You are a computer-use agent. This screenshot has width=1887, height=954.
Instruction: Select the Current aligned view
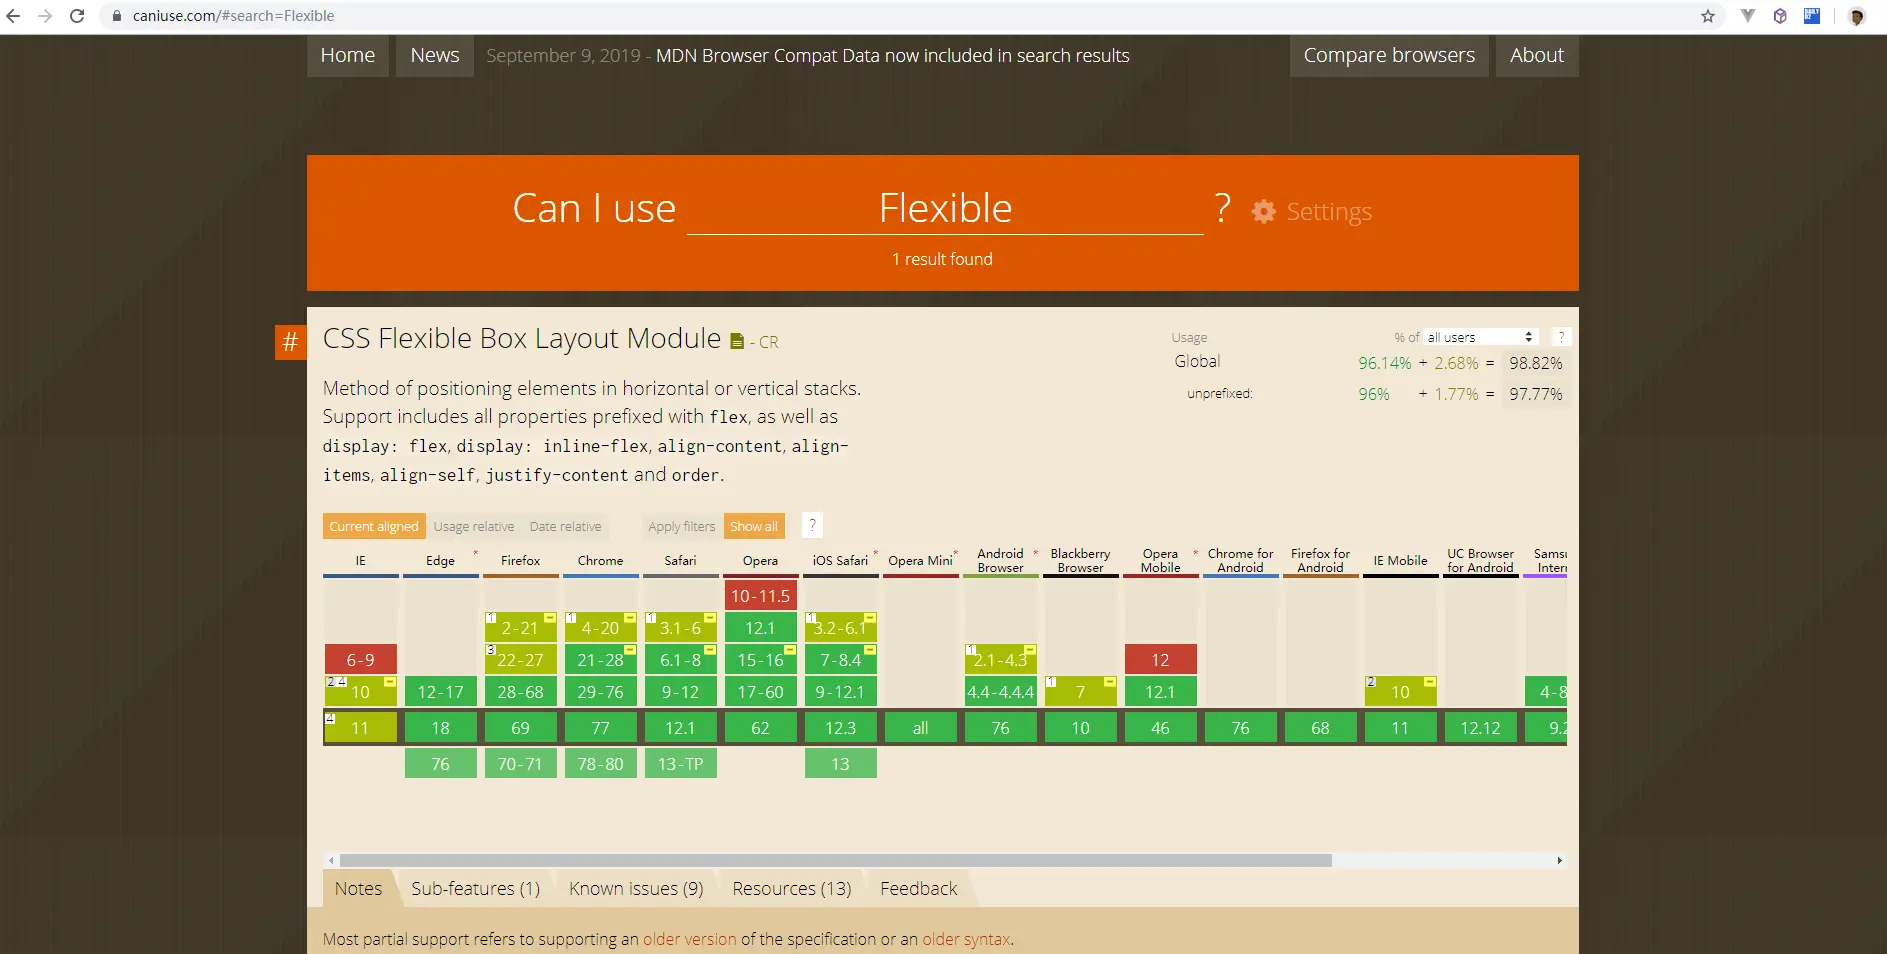click(x=374, y=526)
